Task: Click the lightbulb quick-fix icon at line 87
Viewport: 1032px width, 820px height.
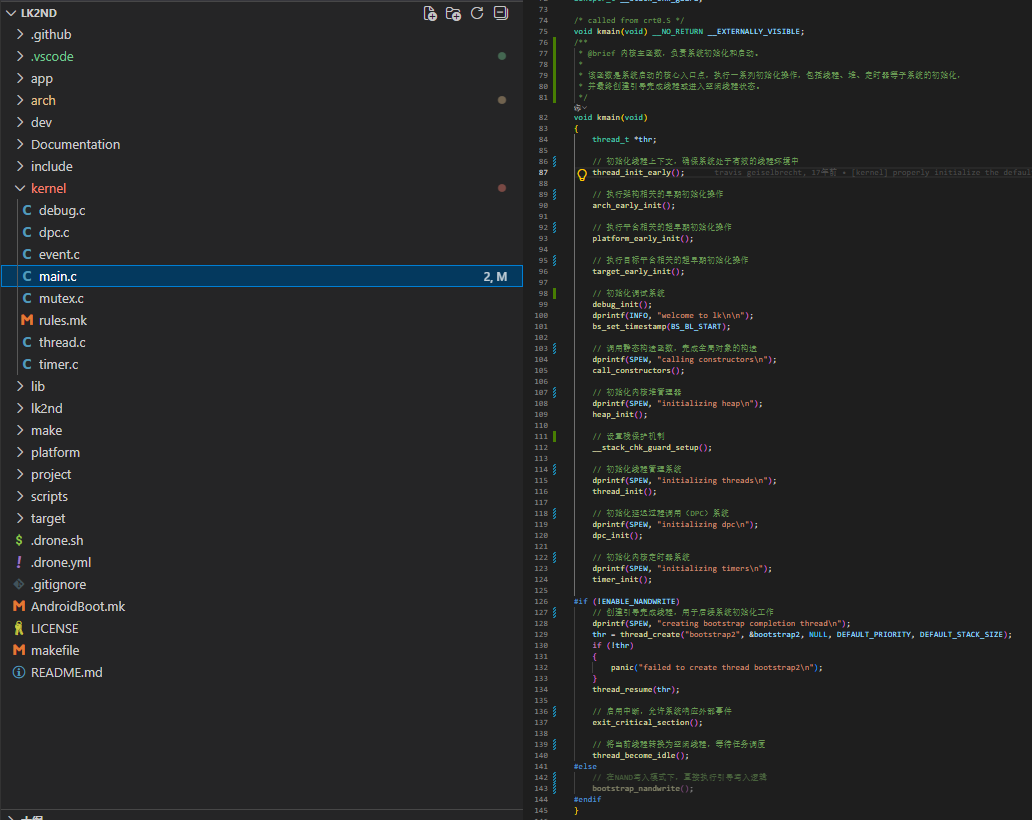Action: [582, 174]
